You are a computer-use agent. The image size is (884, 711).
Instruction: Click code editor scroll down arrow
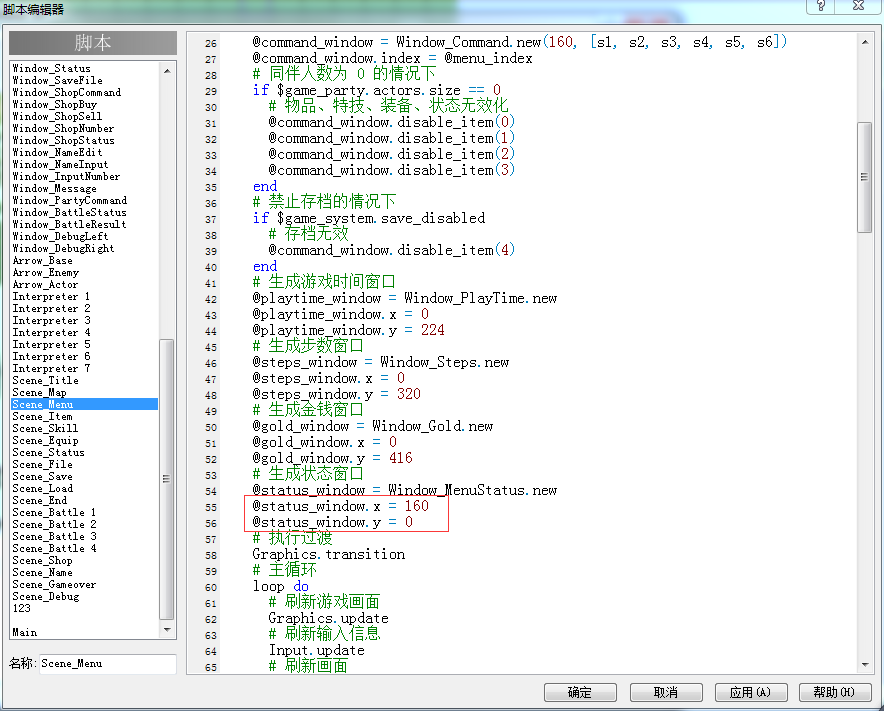click(865, 665)
